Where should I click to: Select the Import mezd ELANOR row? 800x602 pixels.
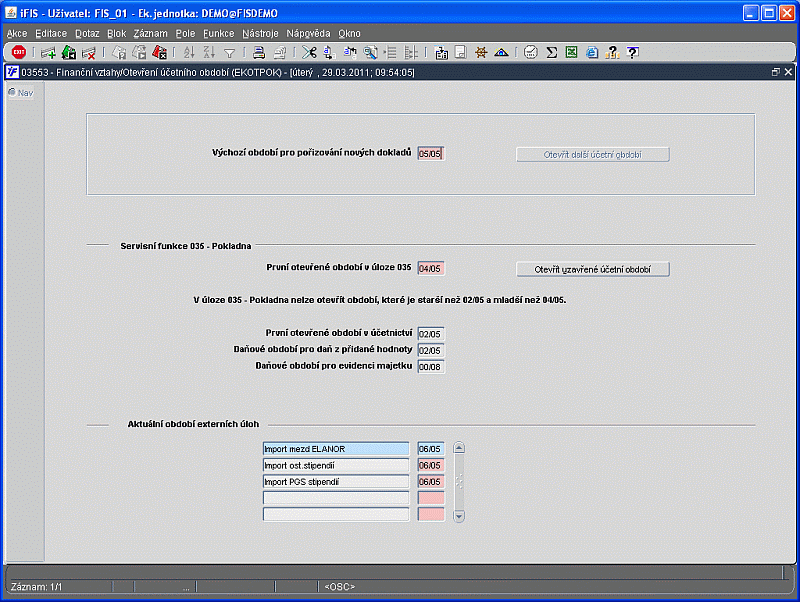pyautogui.click(x=336, y=449)
